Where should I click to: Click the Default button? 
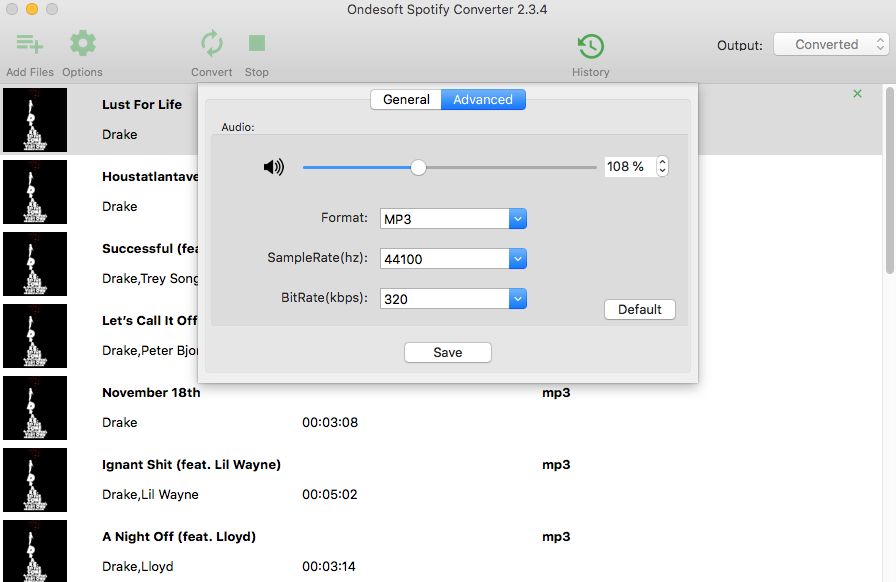(x=639, y=309)
